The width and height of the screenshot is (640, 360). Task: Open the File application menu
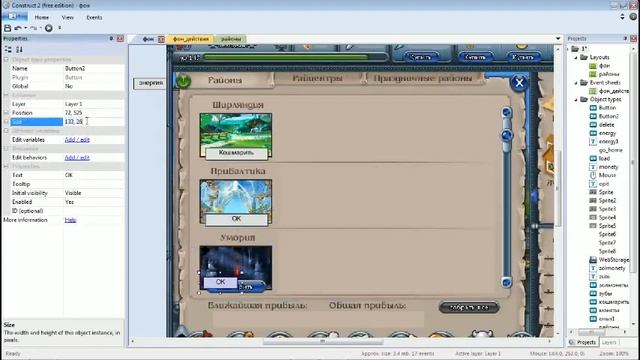pyautogui.click(x=15, y=17)
